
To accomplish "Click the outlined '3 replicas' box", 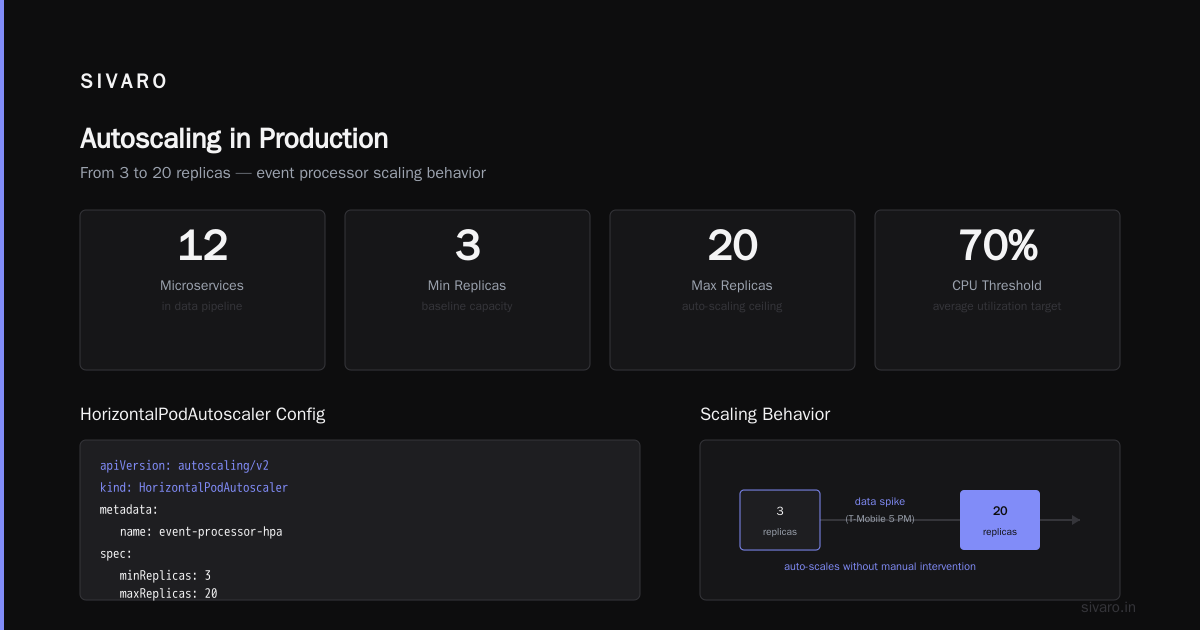I will [780, 520].
